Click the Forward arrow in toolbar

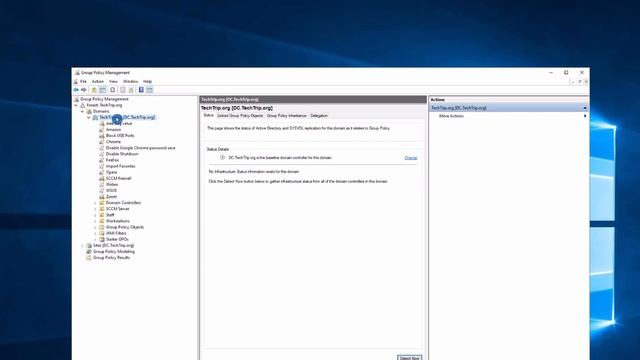[x=84, y=90]
